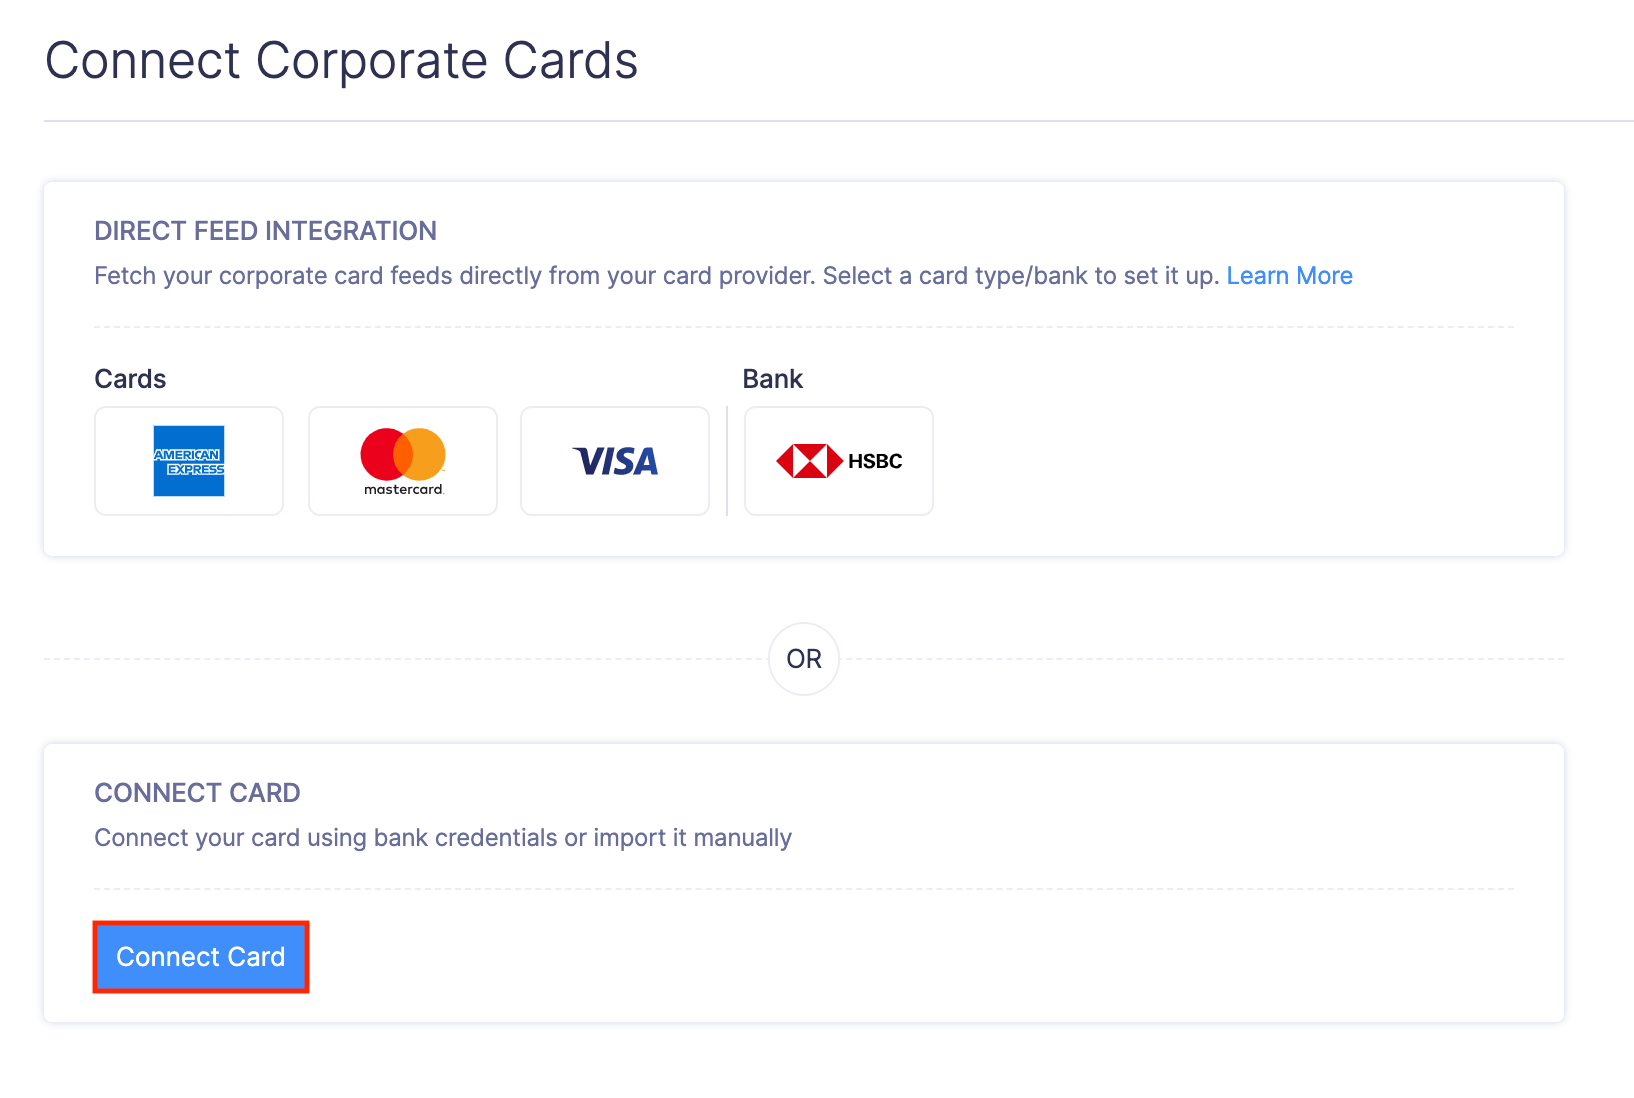This screenshot has width=1634, height=1098.
Task: Click the 'Connect your card using bank credentials' text
Action: [443, 838]
